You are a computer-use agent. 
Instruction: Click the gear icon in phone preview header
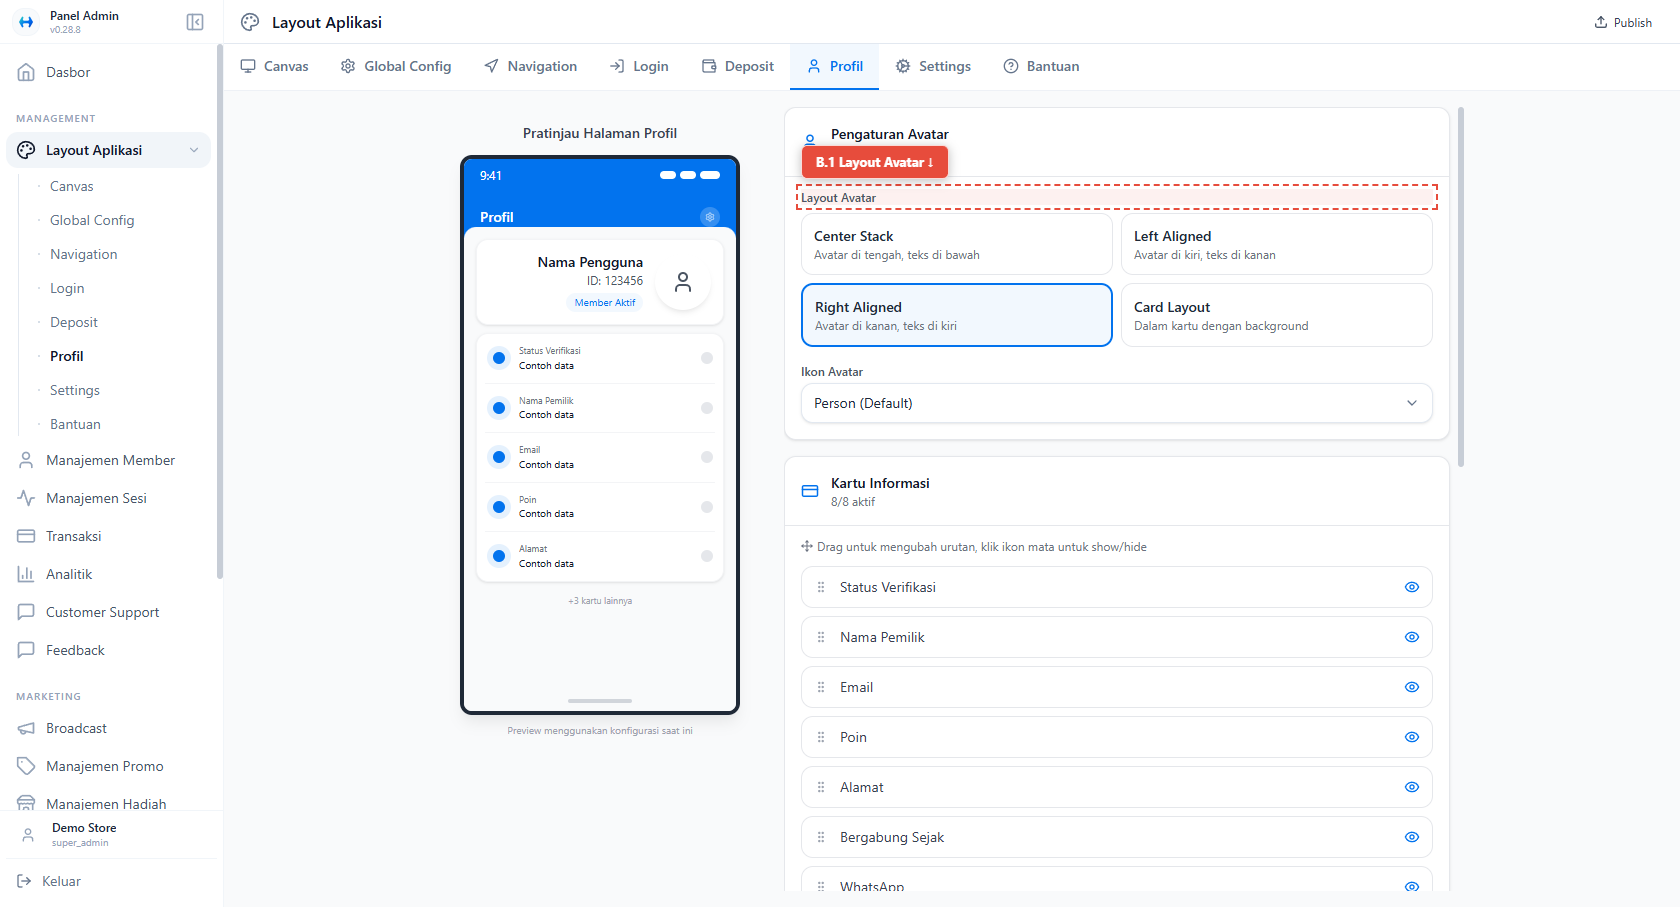tap(710, 217)
